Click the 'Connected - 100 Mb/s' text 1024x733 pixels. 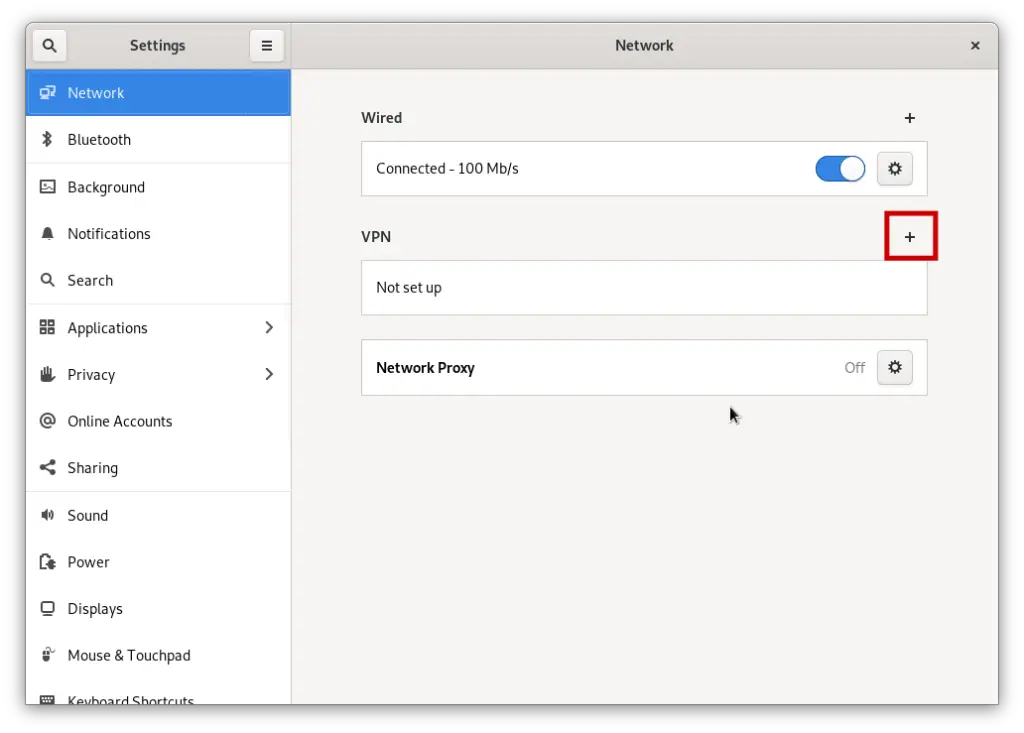(447, 169)
